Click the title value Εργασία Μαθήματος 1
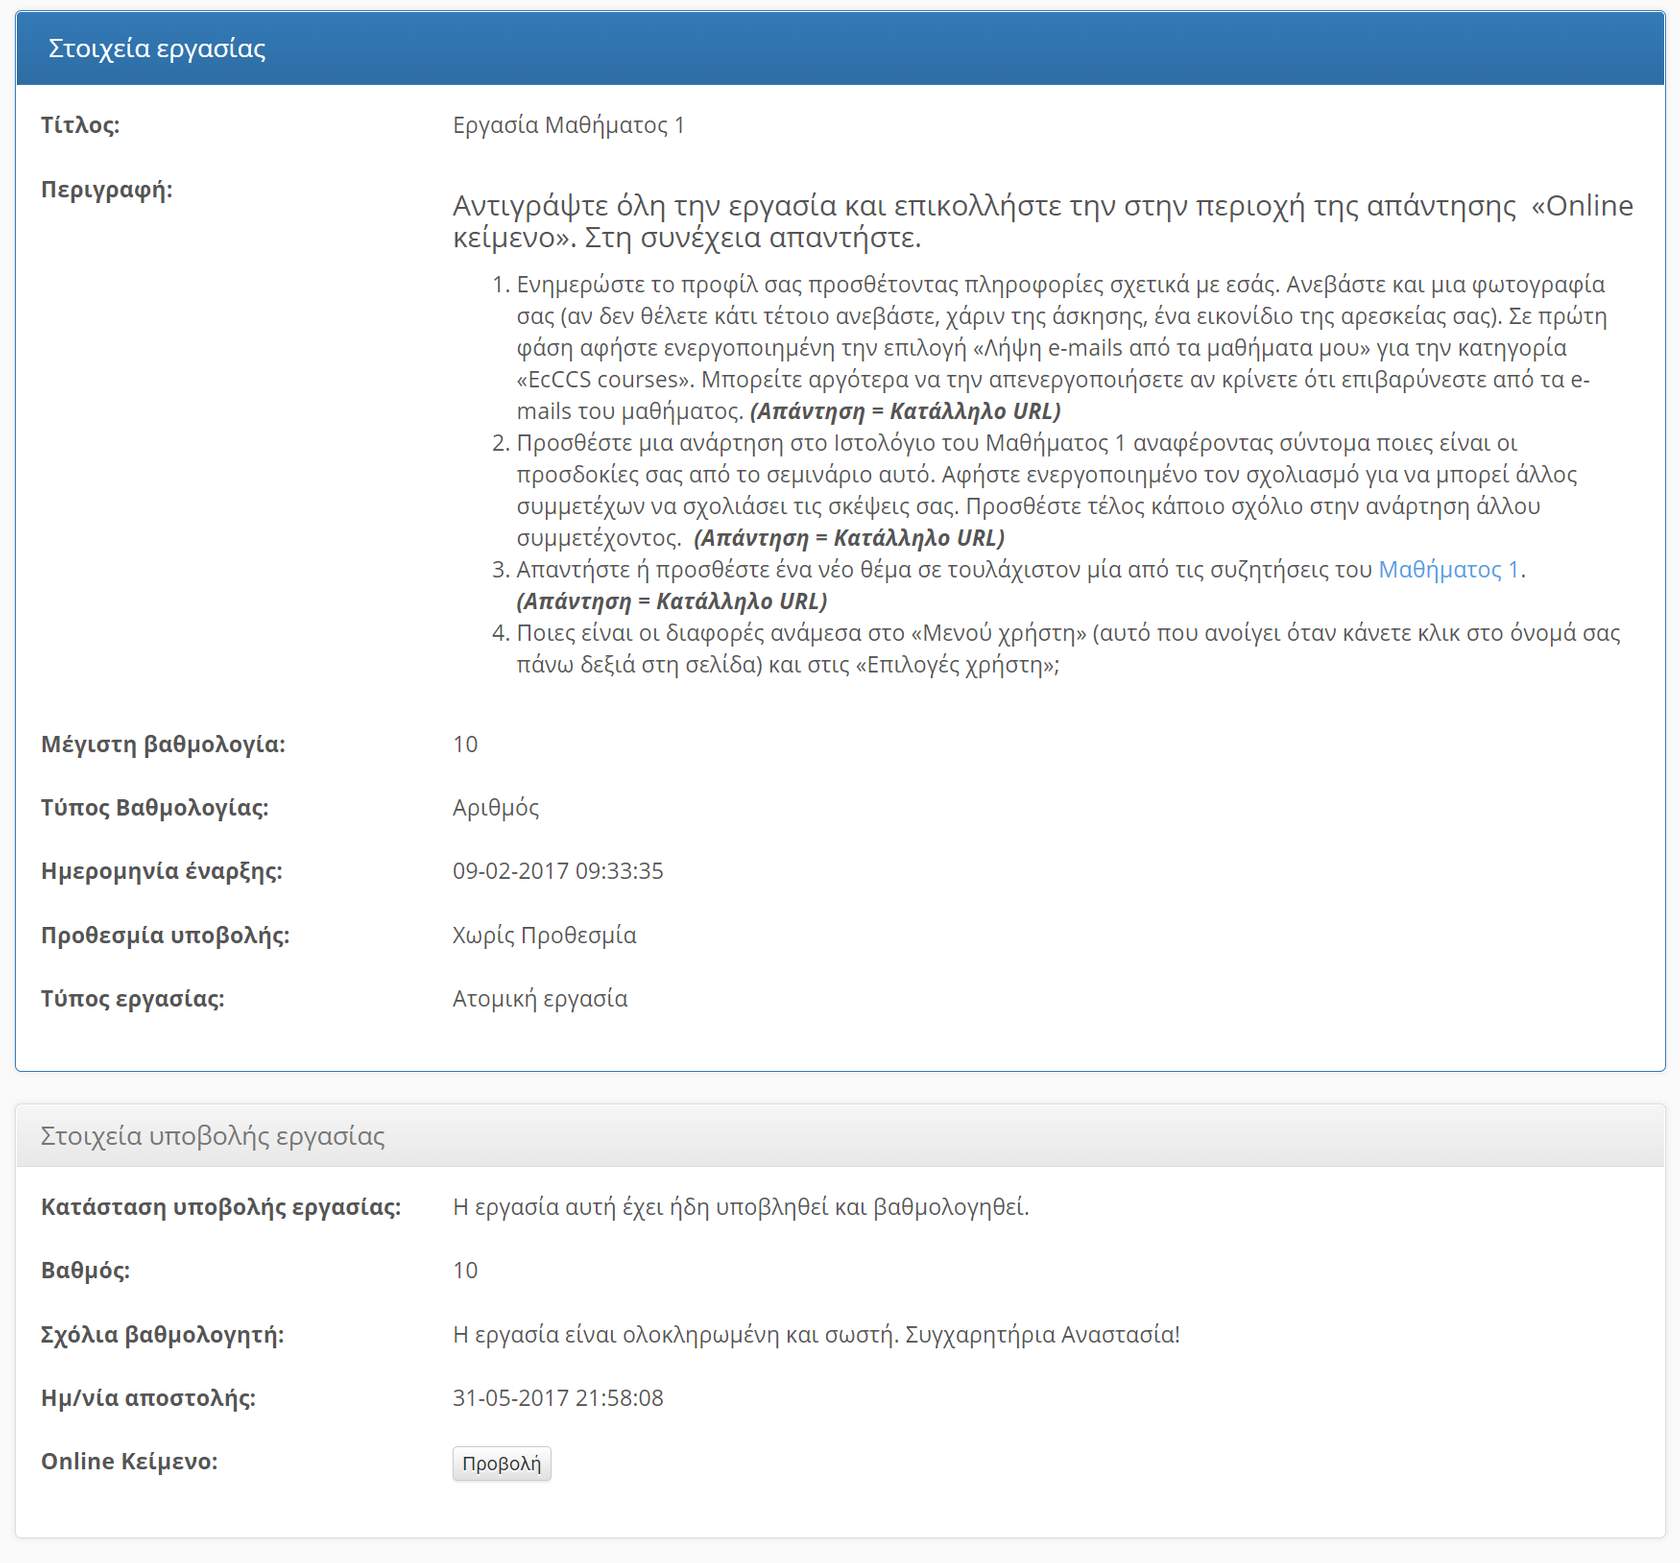 pos(568,125)
